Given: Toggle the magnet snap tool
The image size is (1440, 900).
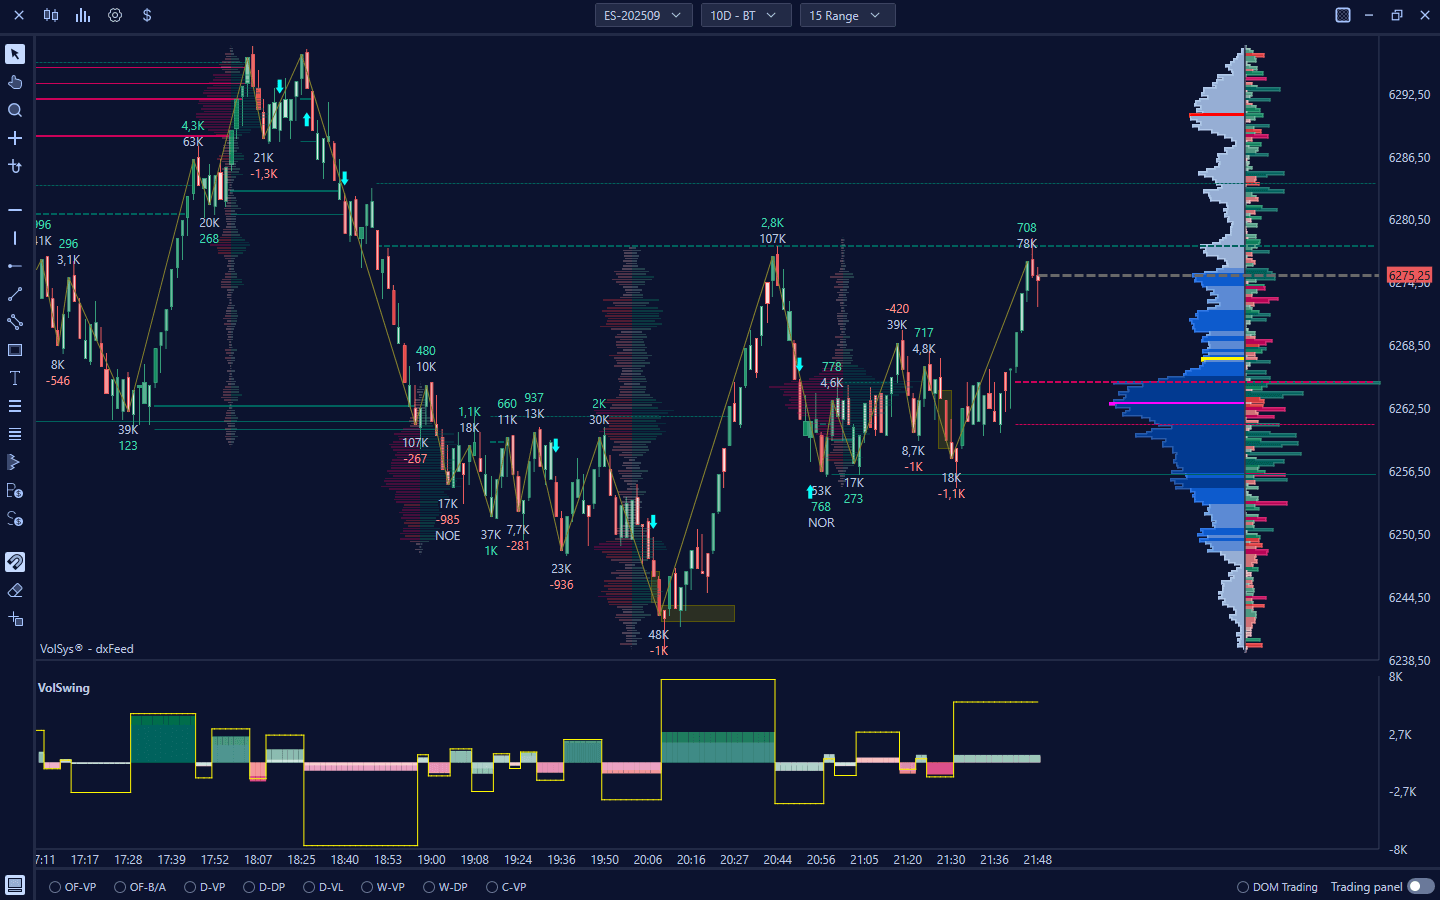Looking at the screenshot, I should coord(15,562).
